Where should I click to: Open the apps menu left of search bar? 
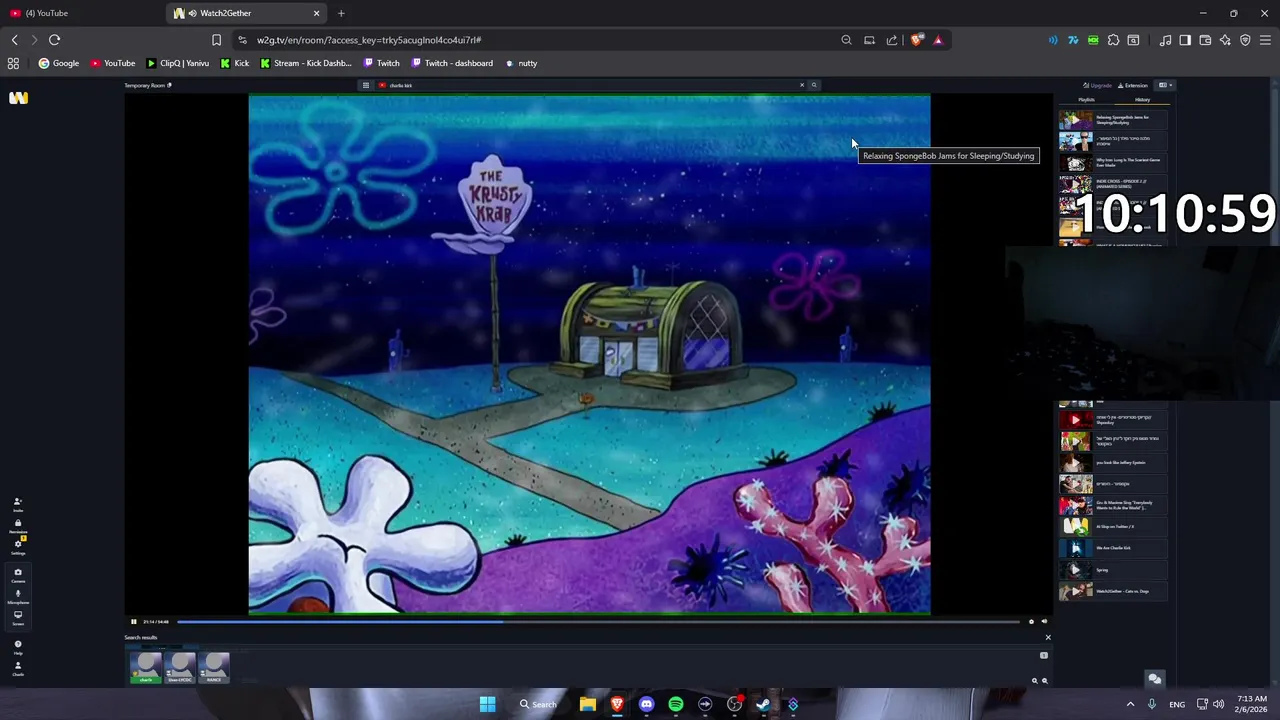click(x=366, y=85)
